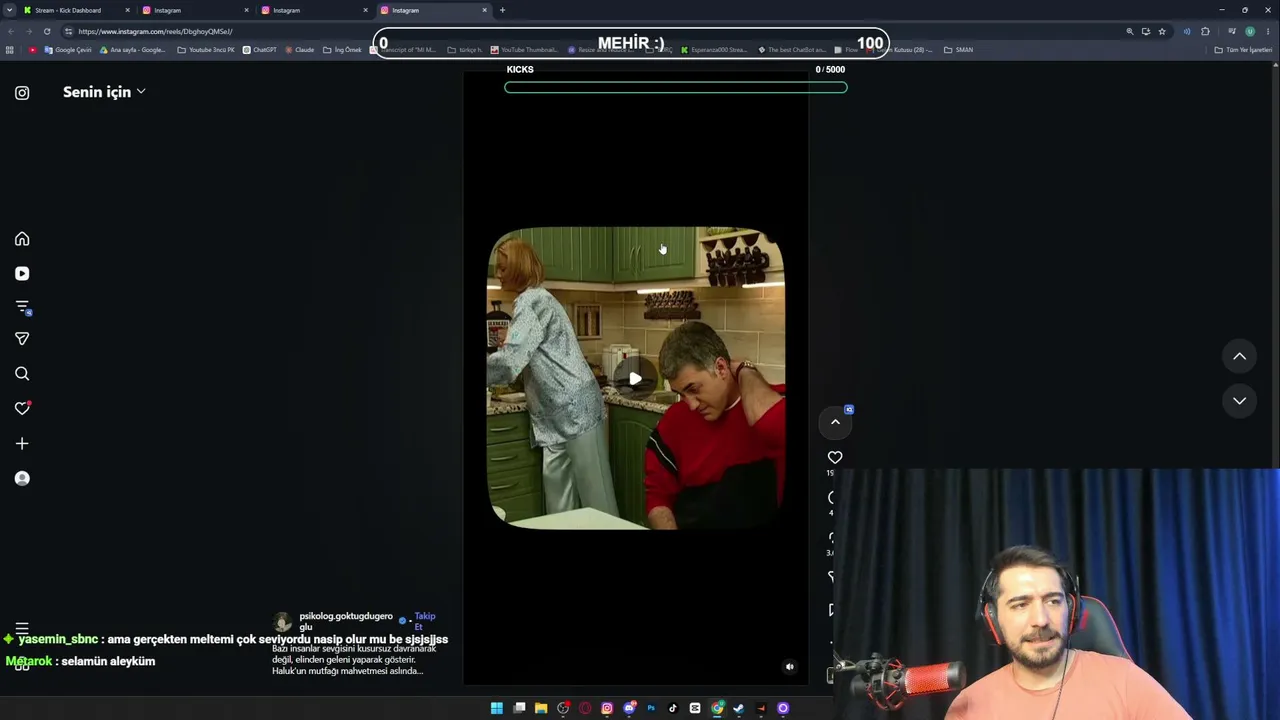Open the Claude bookmark

click(299, 50)
